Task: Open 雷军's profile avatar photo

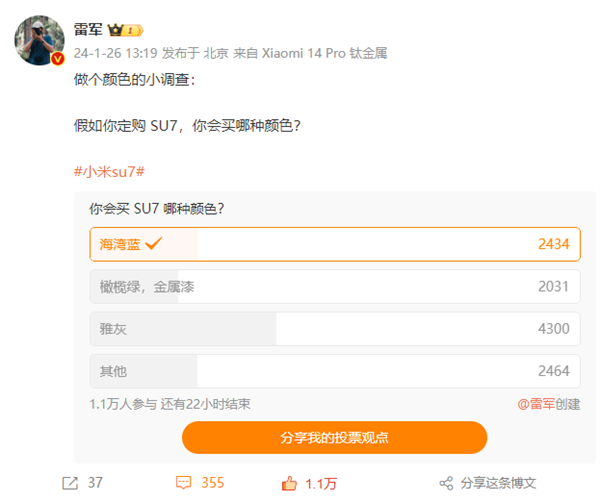Action: point(38,40)
